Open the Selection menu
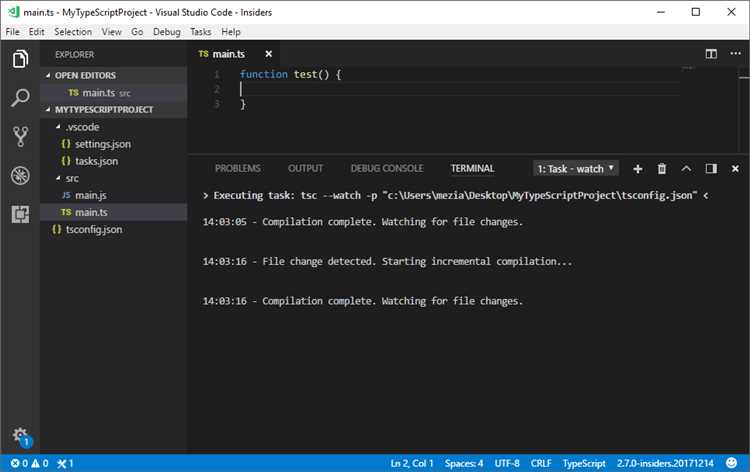Image resolution: width=750 pixels, height=472 pixels. click(73, 32)
